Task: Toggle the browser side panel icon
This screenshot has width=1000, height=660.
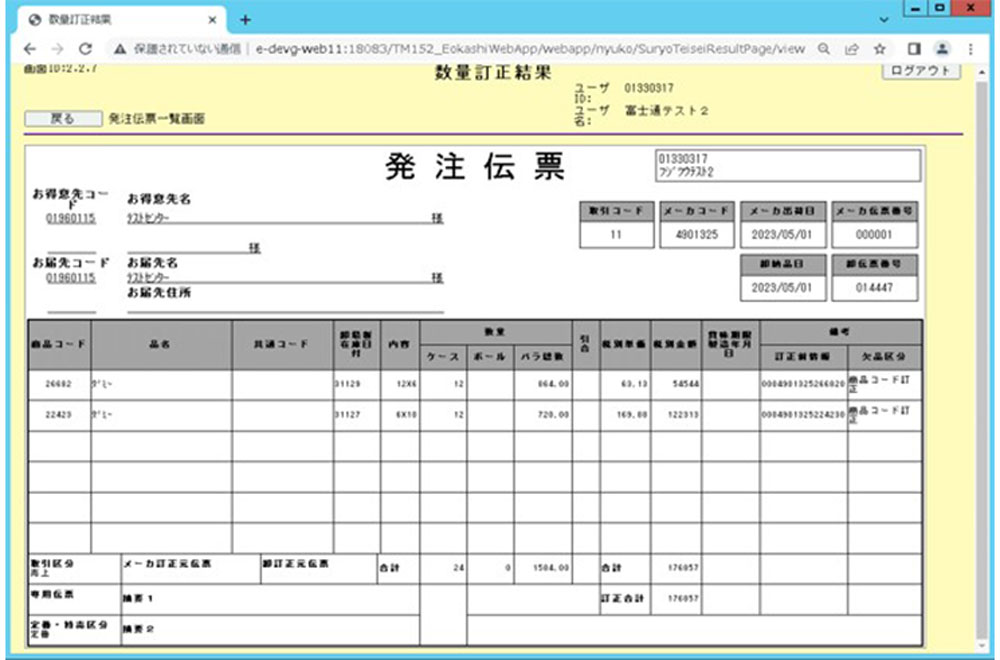Action: coord(914,49)
